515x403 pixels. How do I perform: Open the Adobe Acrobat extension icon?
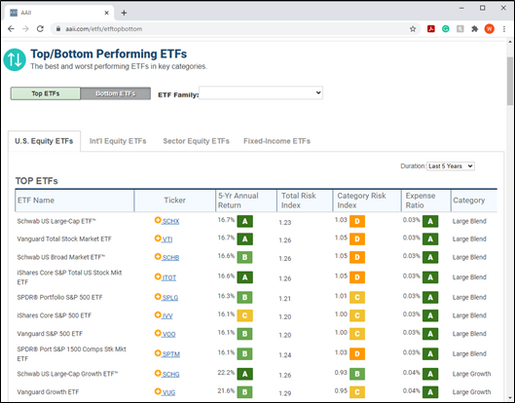tap(431, 29)
